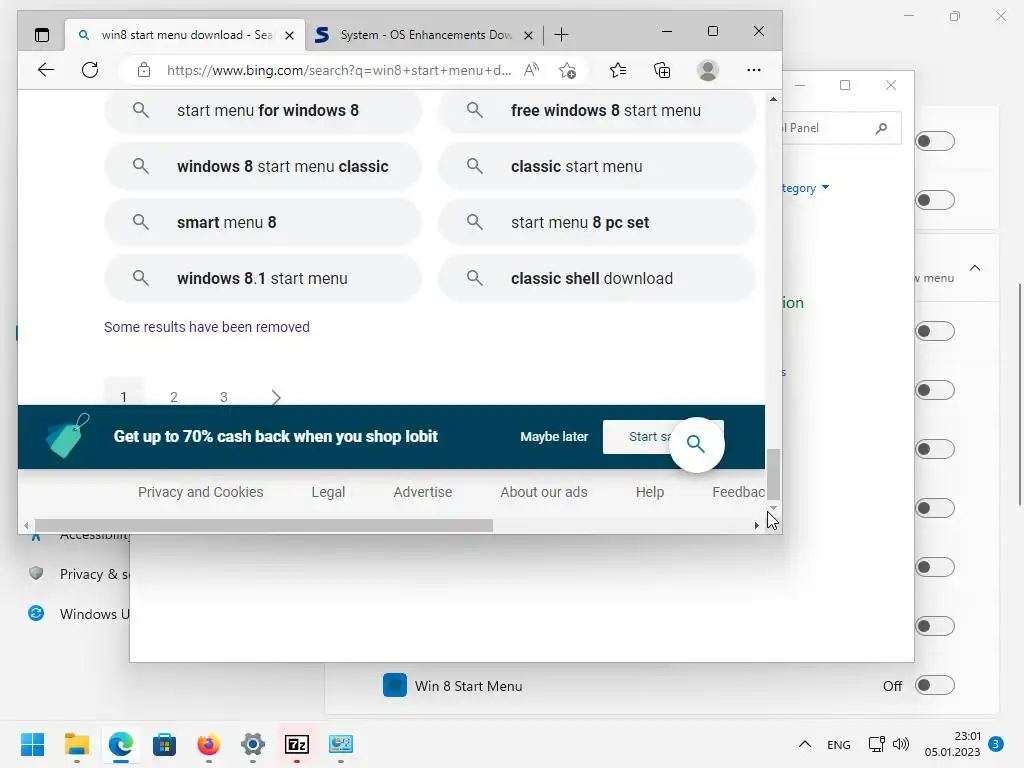Search suggestion 'windows 8.1 start menu'
The width and height of the screenshot is (1024, 768).
point(263,278)
